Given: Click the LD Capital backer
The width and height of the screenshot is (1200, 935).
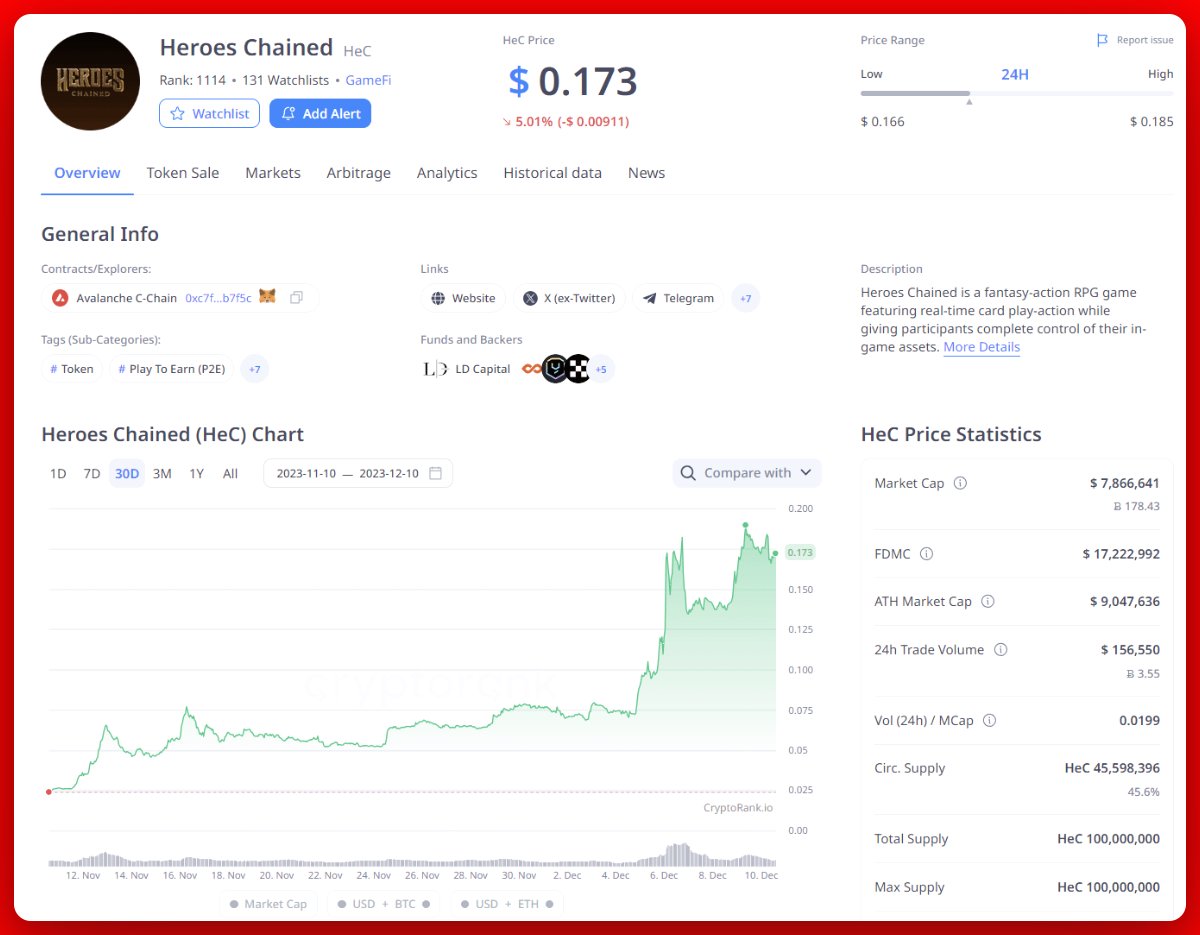Looking at the screenshot, I should [467, 369].
